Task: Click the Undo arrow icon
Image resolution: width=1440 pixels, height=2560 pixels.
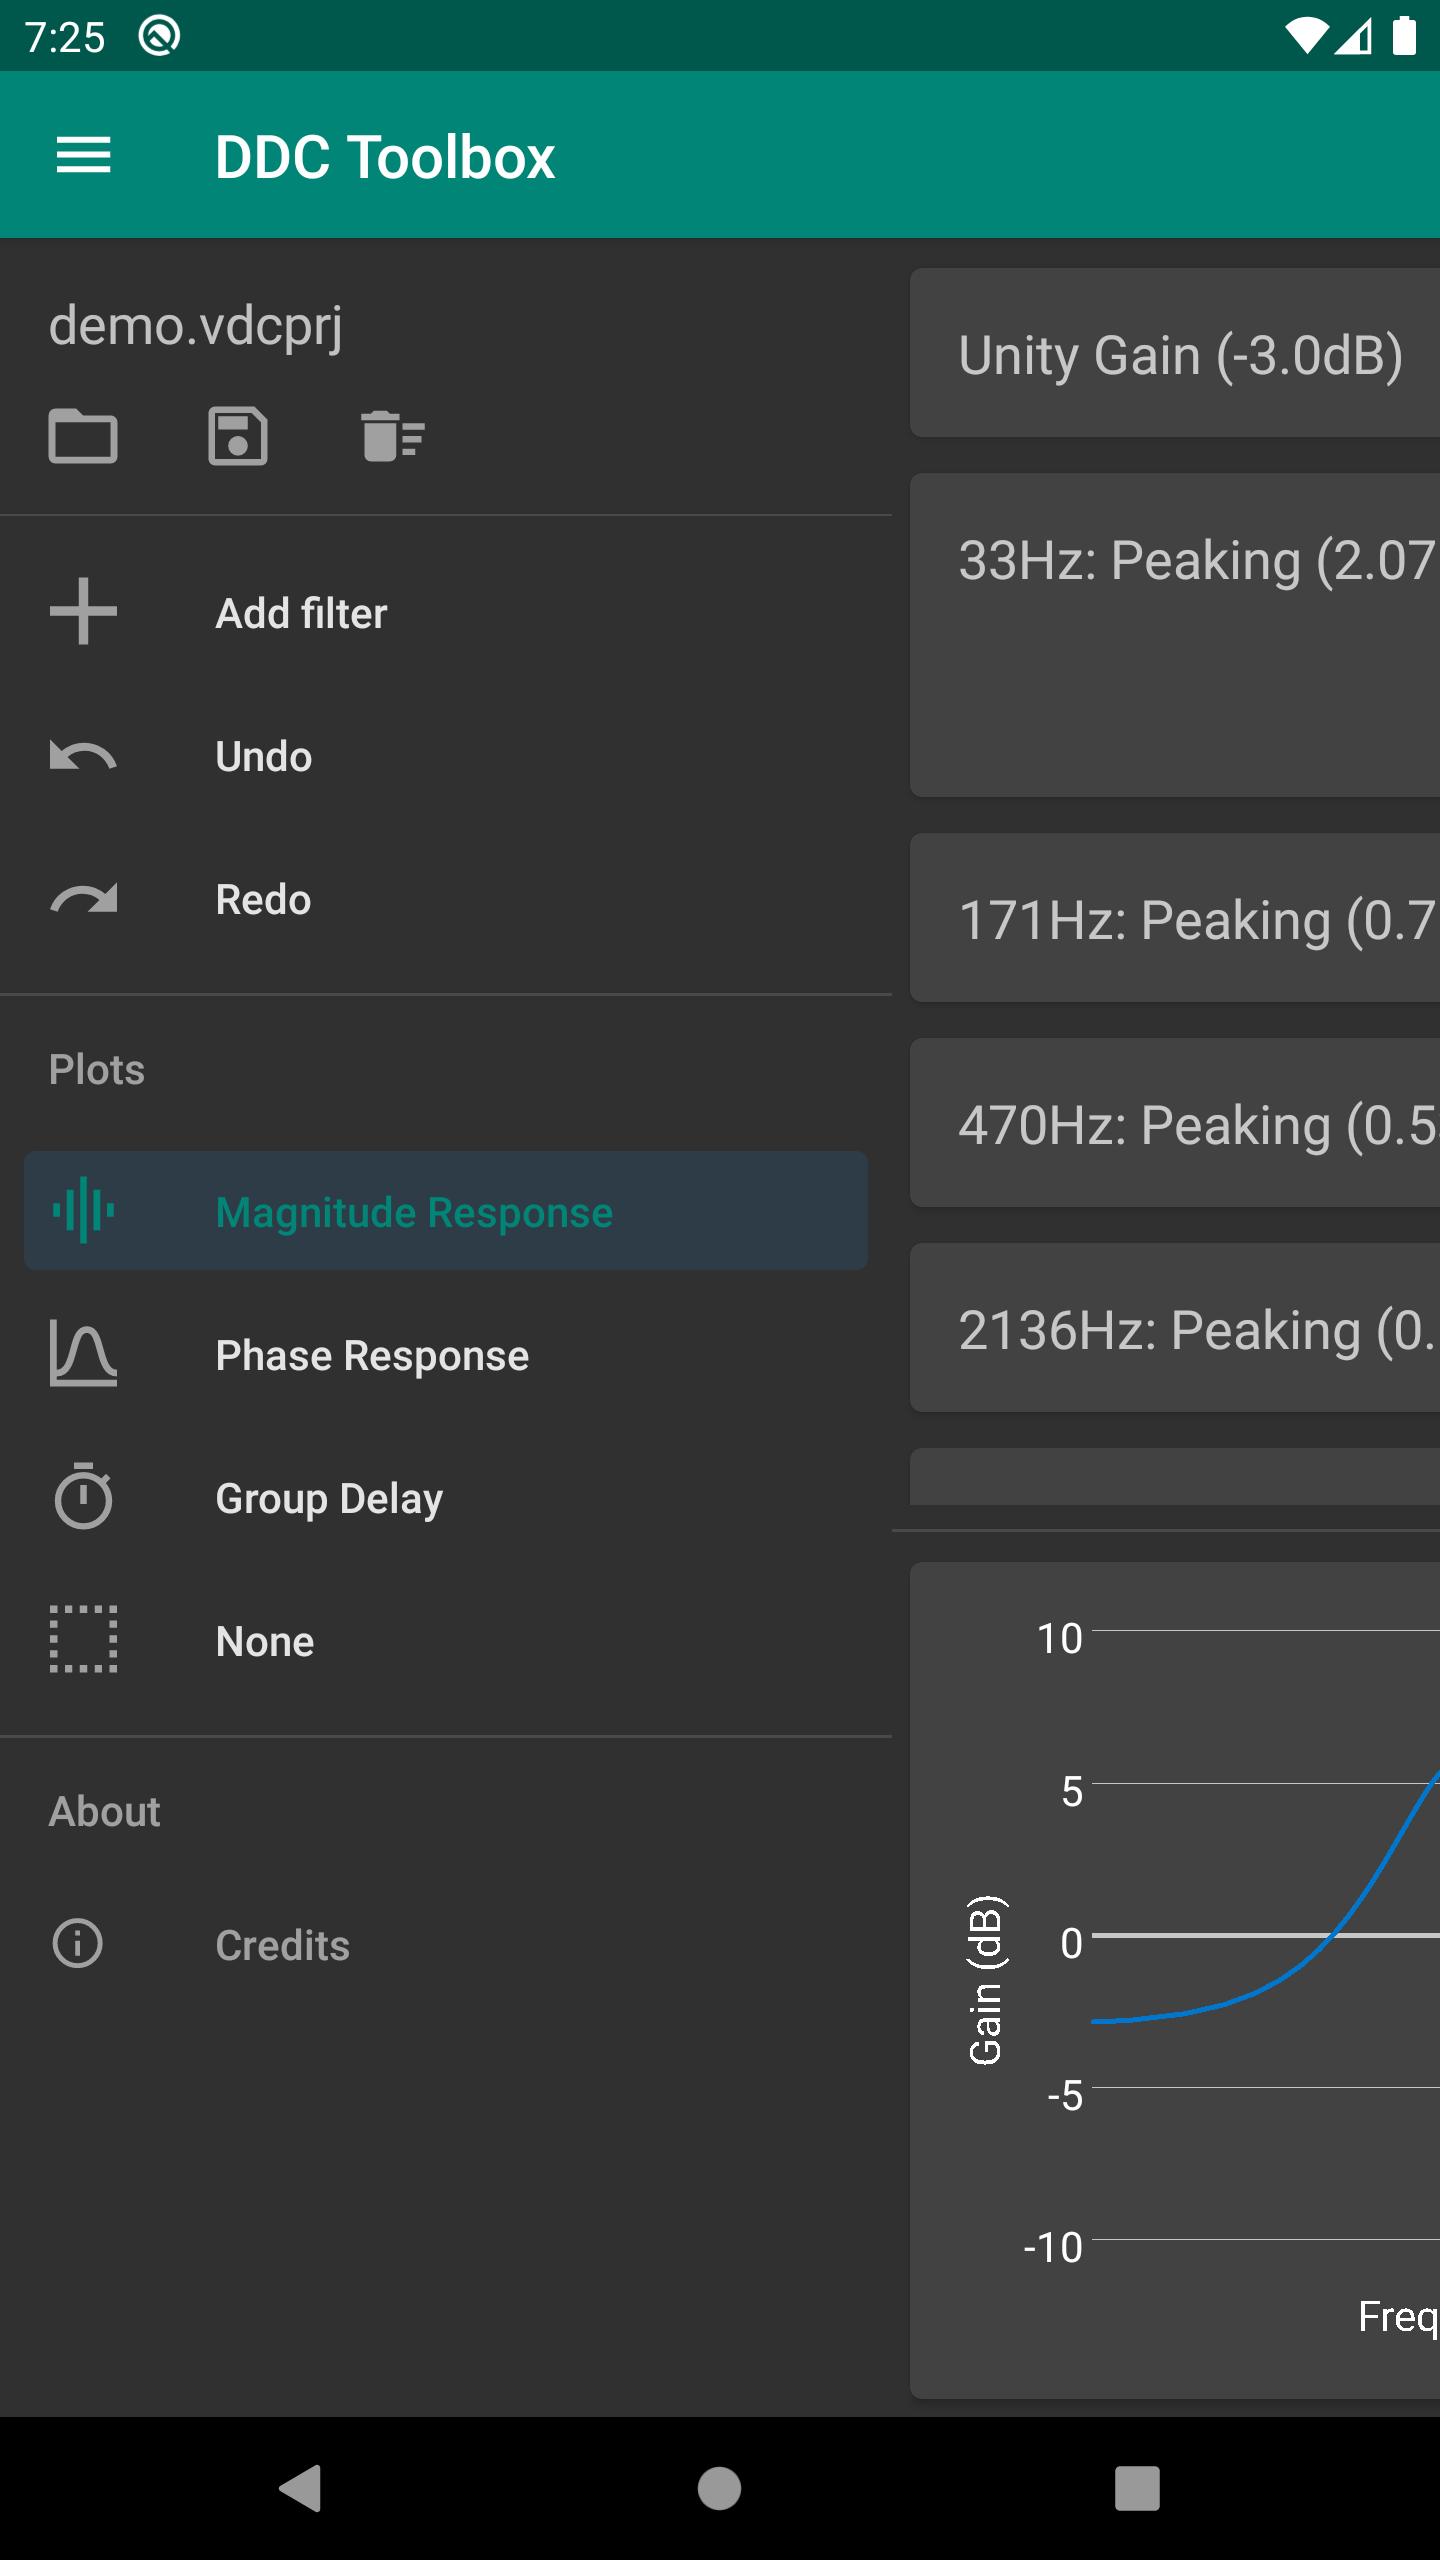Action: (83, 756)
